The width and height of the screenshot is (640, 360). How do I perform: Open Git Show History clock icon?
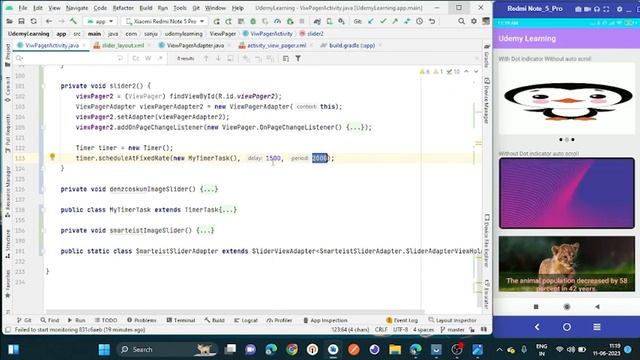coord(420,21)
